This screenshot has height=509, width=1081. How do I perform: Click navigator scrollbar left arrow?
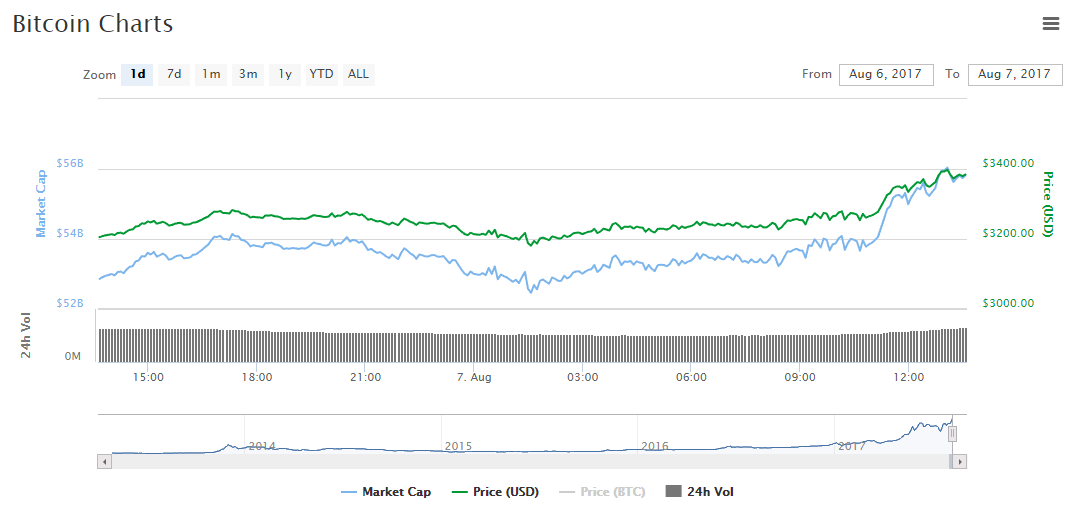pos(104,461)
